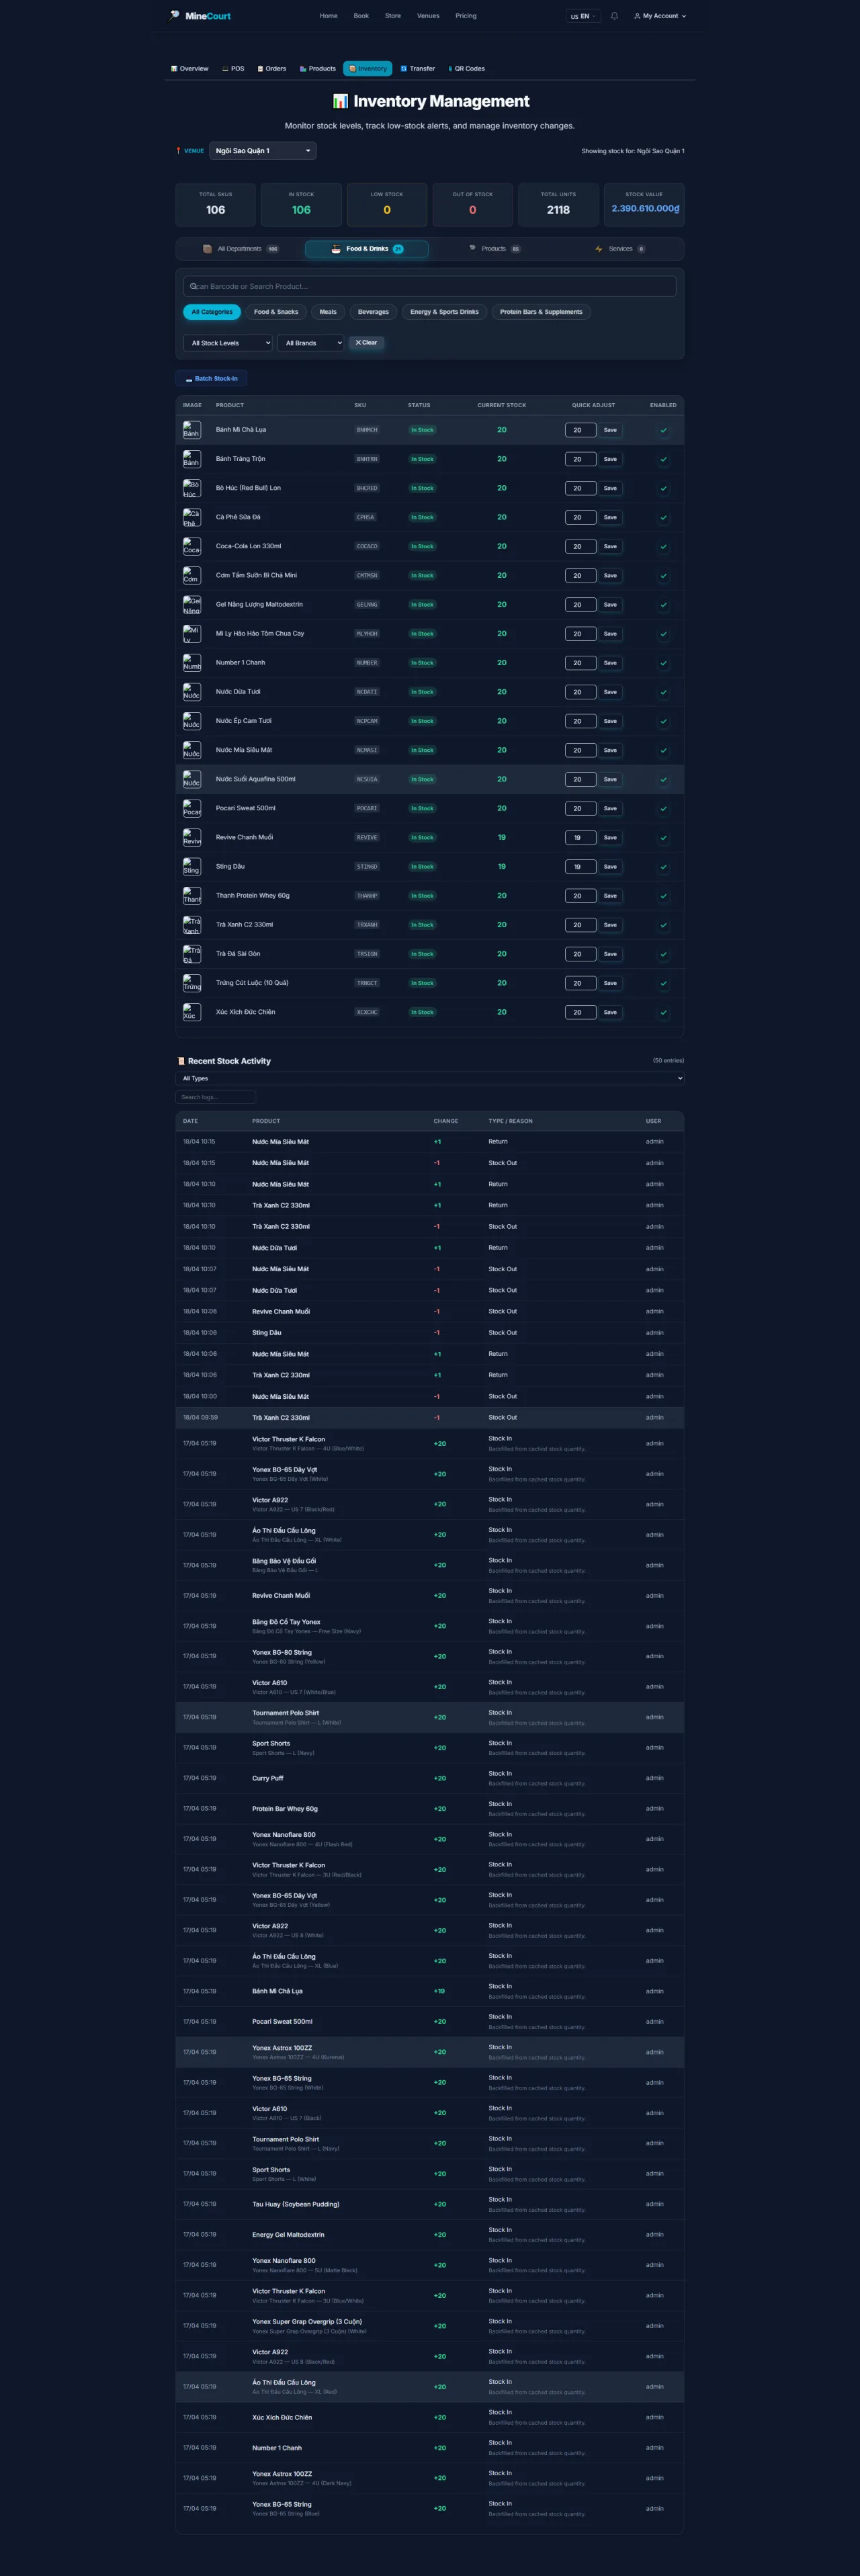Switch to the POS tab
The image size is (860, 2576).
233,69
